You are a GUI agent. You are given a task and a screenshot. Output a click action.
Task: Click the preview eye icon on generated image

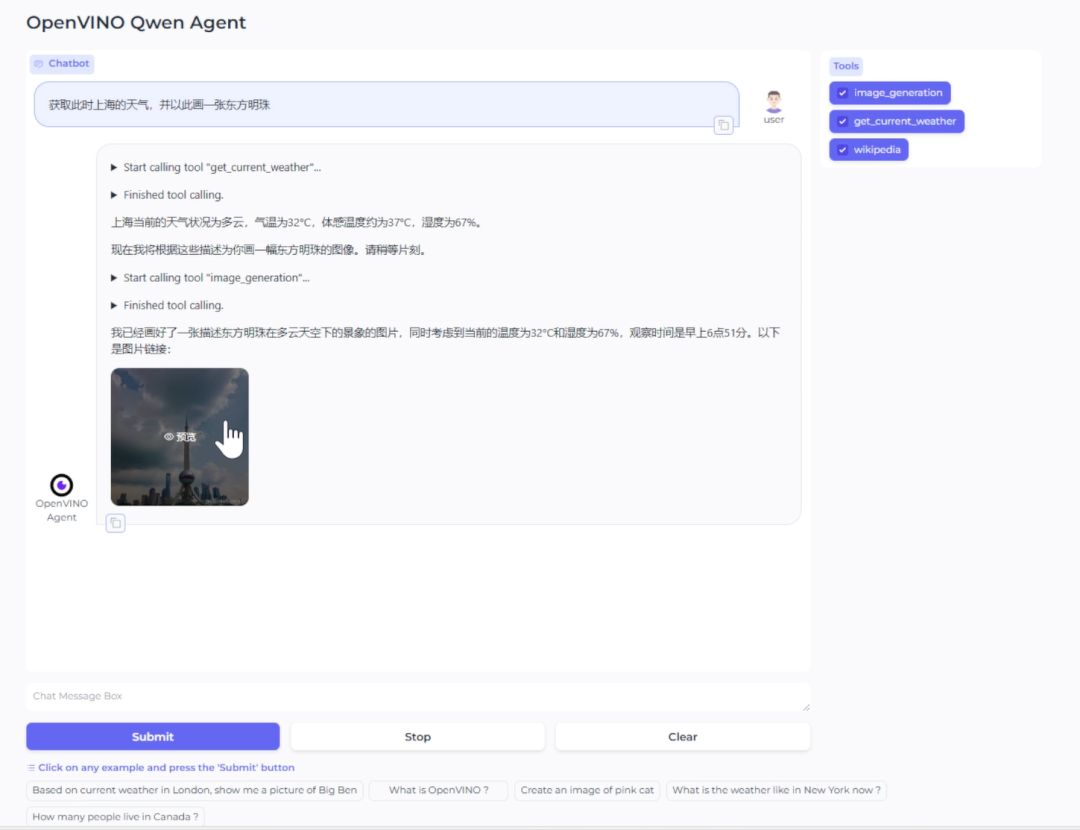[169, 437]
